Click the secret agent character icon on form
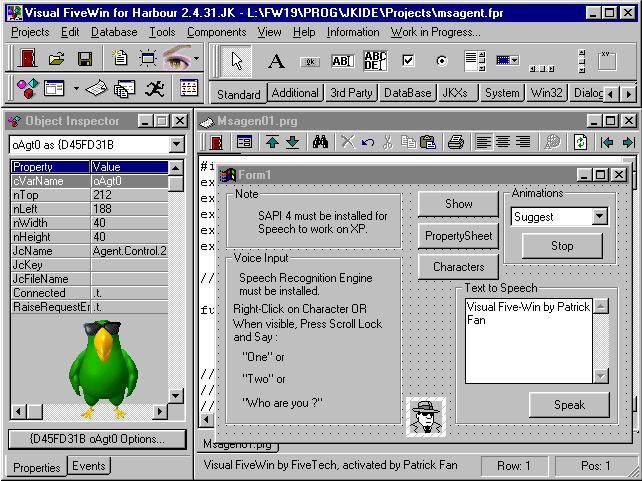 [428, 415]
